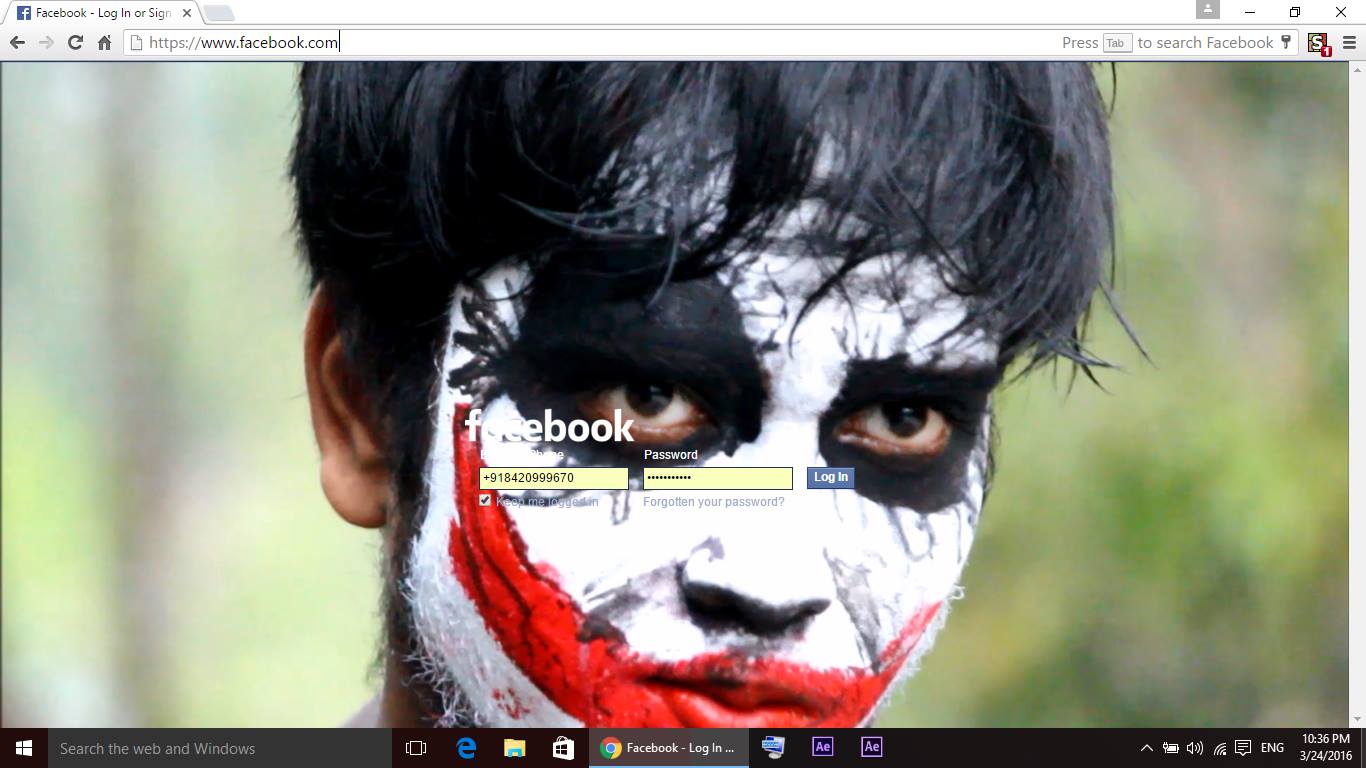1366x768 pixels.
Task: Open Windows Store from taskbar
Action: [x=563, y=748]
